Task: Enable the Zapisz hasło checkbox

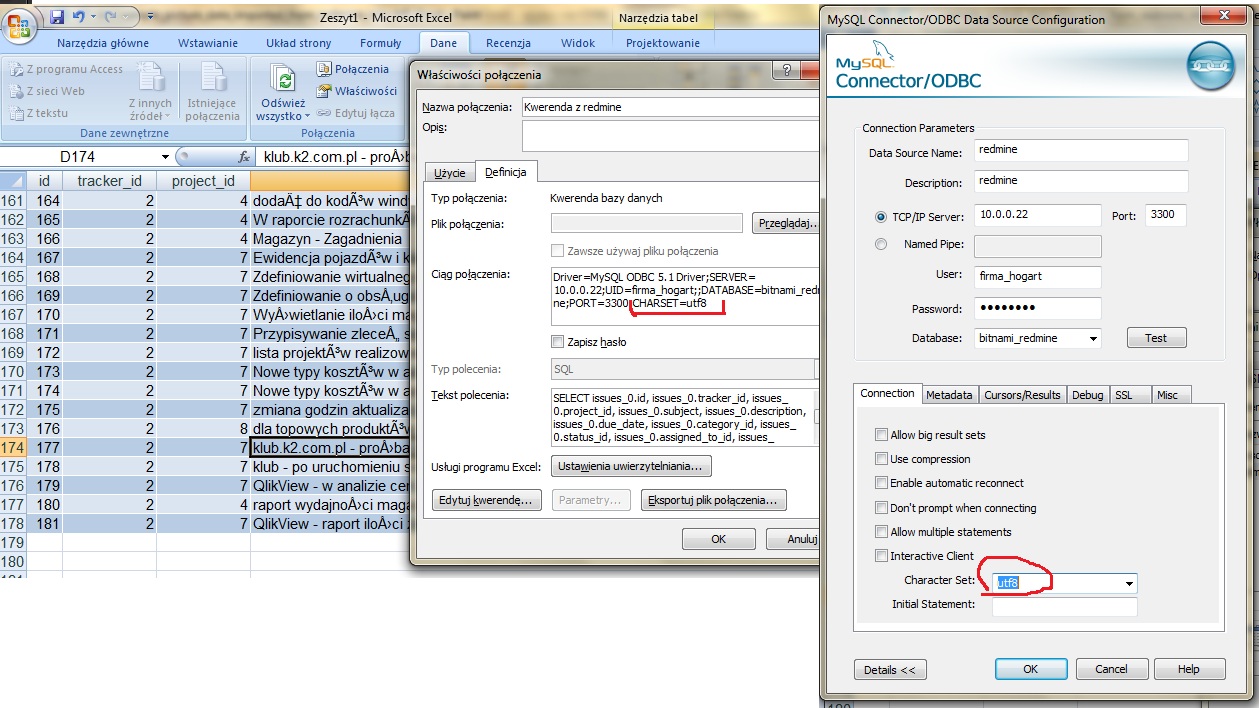Action: pos(558,342)
